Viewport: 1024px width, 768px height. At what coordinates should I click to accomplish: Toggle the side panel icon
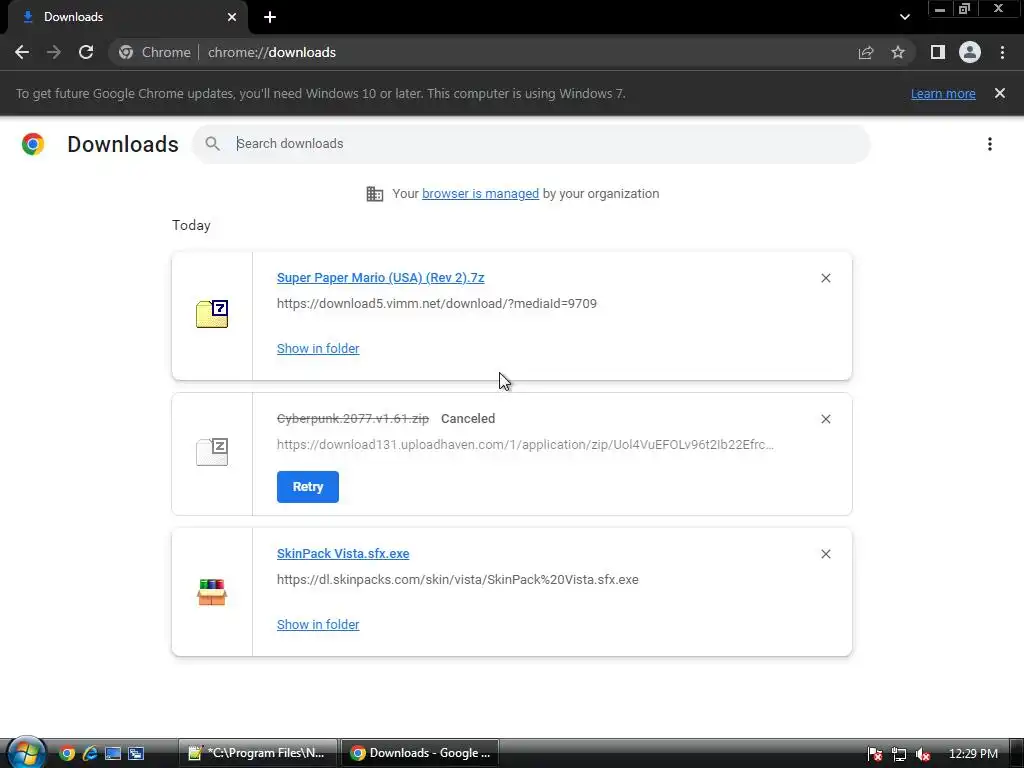click(938, 52)
